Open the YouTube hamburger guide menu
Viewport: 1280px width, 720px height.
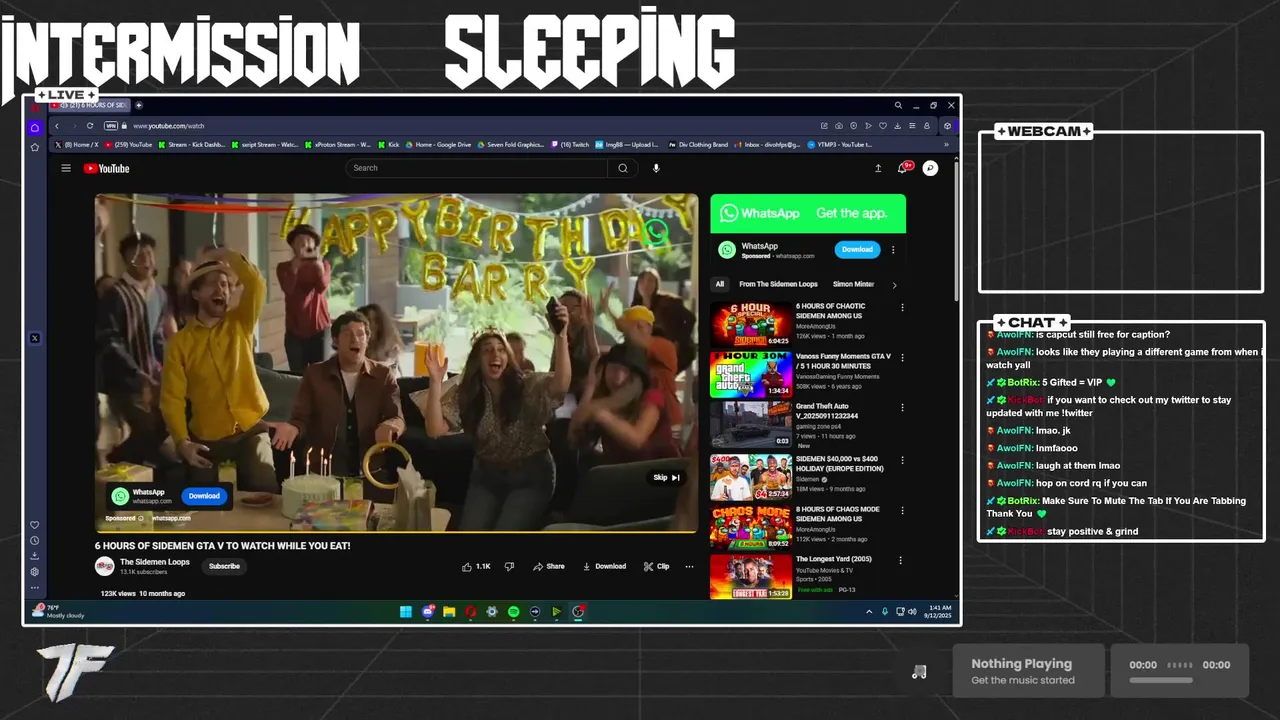coord(66,168)
